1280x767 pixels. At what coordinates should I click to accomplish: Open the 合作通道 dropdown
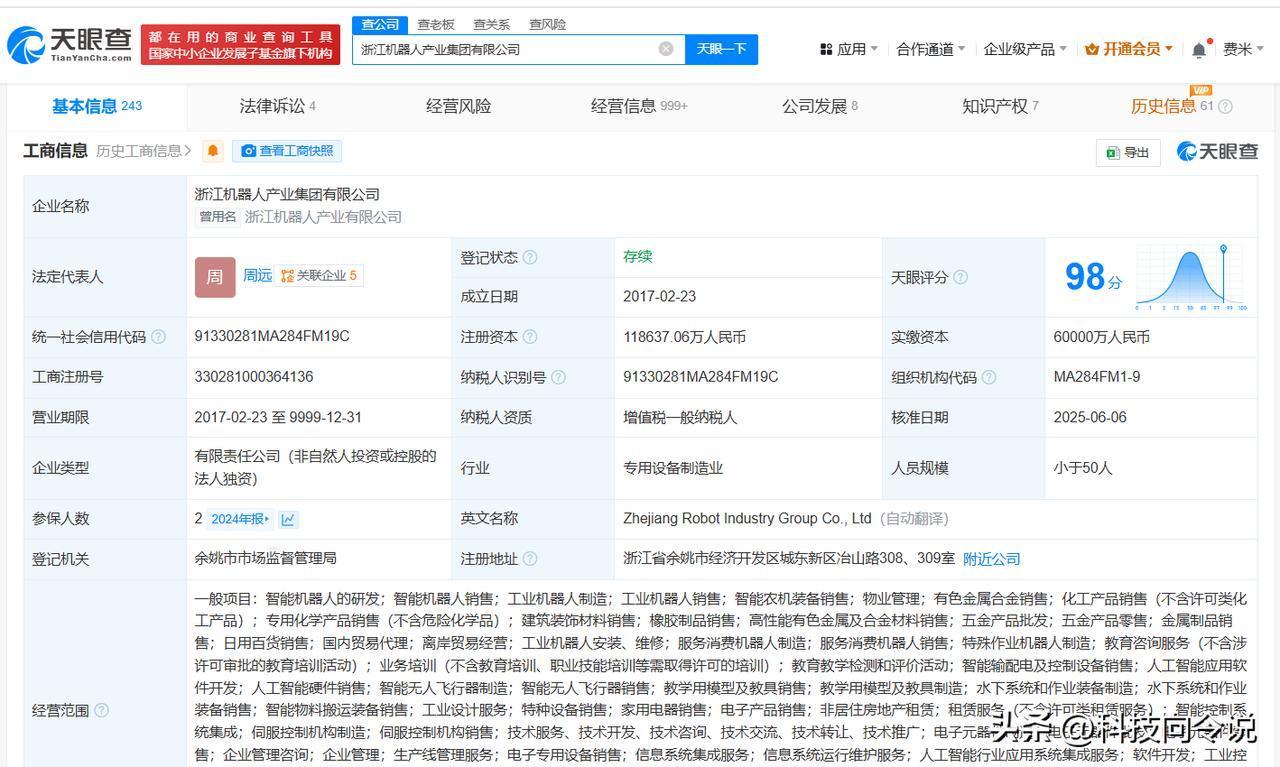pyautogui.click(x=931, y=49)
